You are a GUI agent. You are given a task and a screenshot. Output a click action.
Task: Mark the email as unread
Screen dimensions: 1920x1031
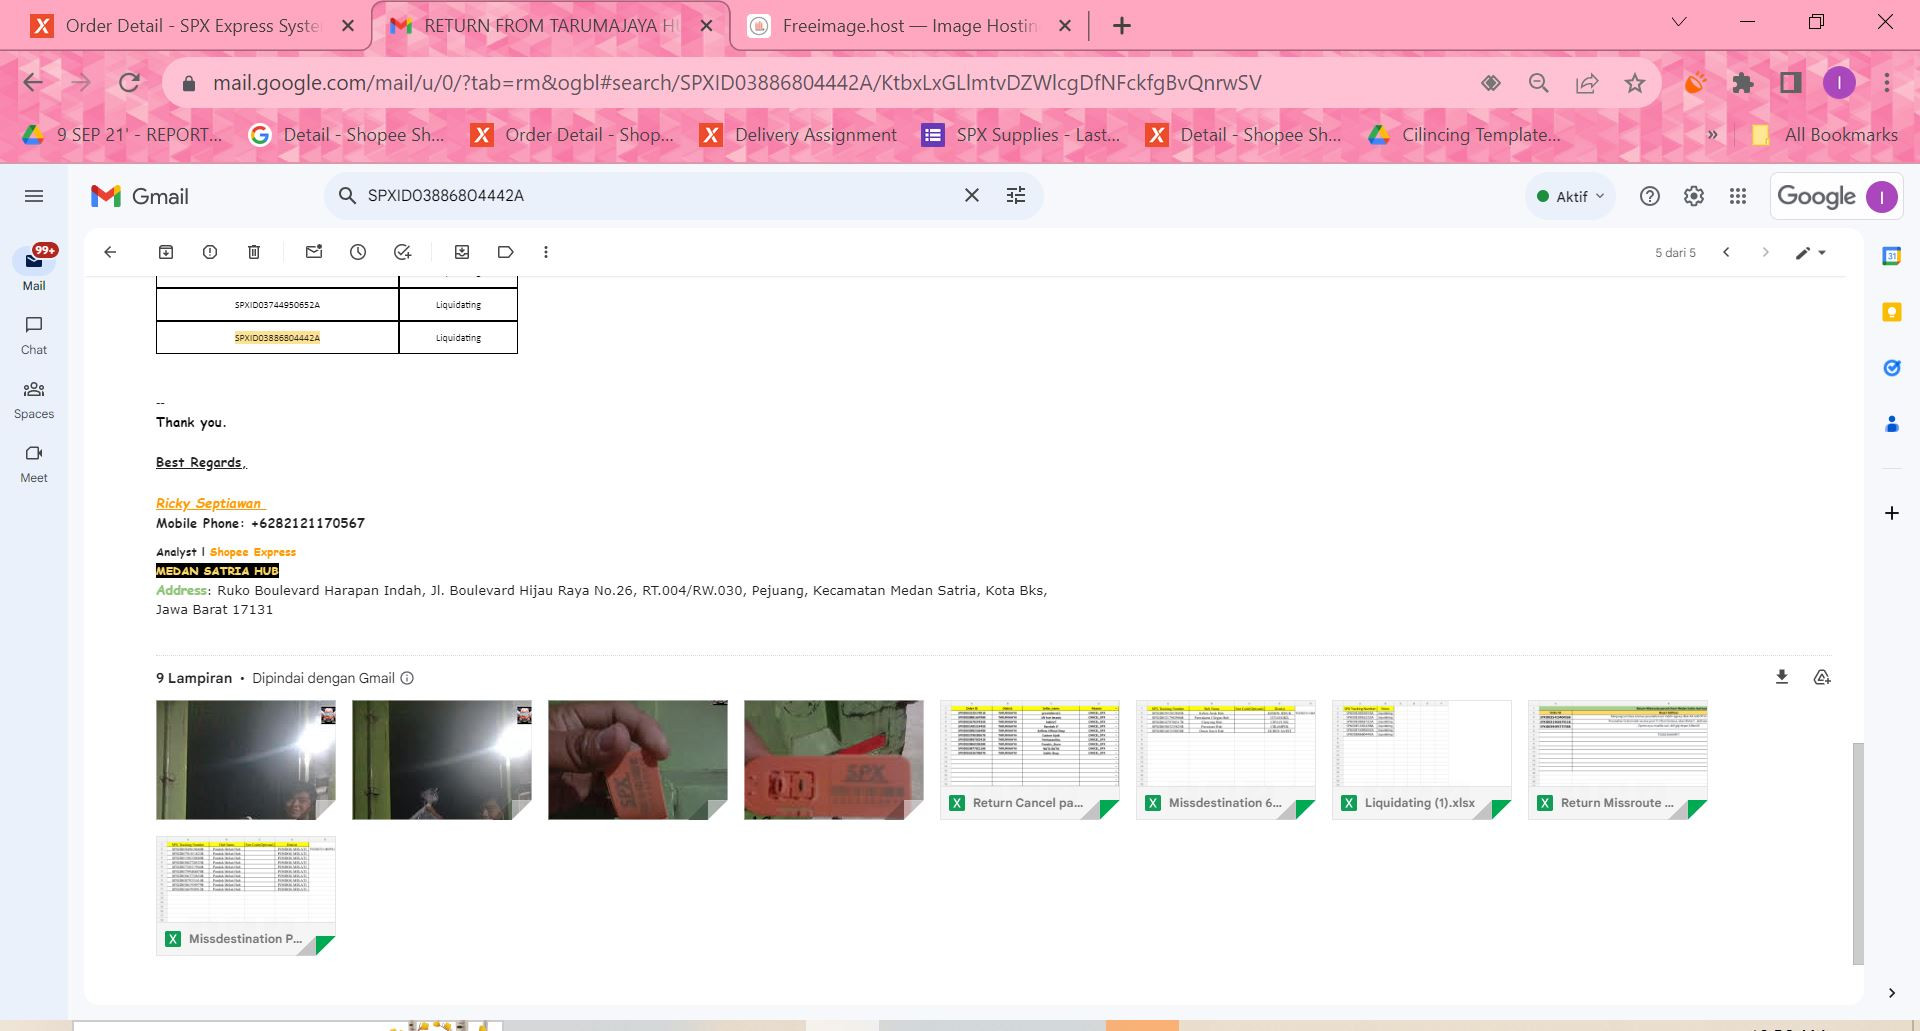314,252
